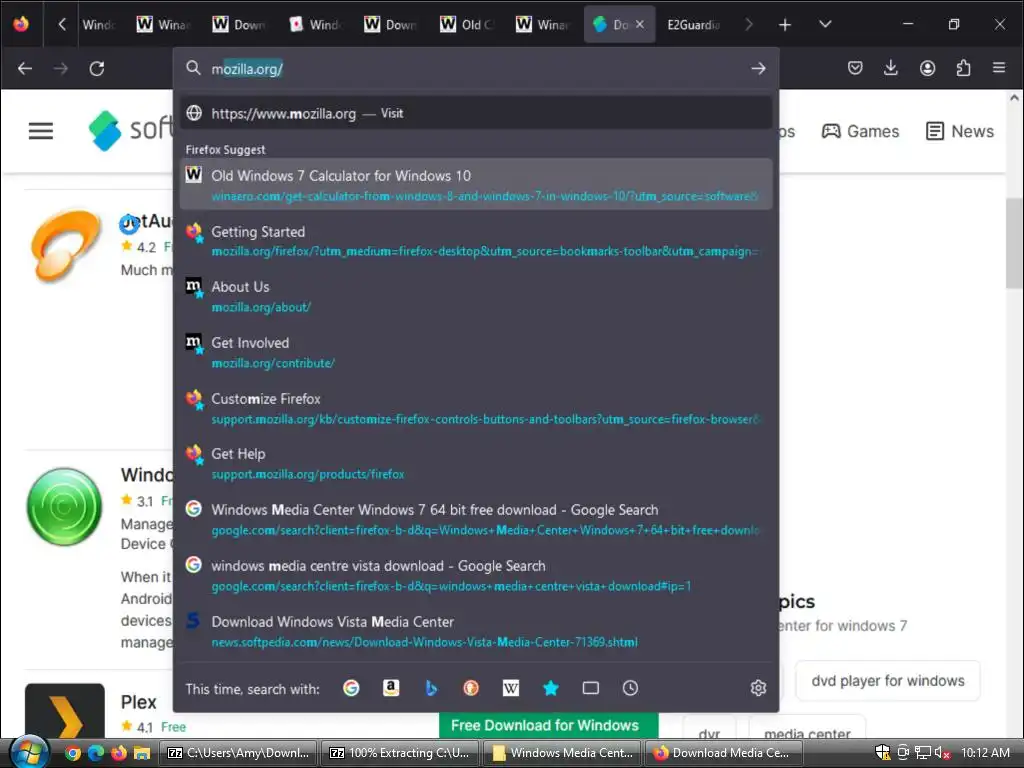This screenshot has width=1024, height=768.
Task: Switch to tab with the red-and-white flower icon
Action: (316, 24)
